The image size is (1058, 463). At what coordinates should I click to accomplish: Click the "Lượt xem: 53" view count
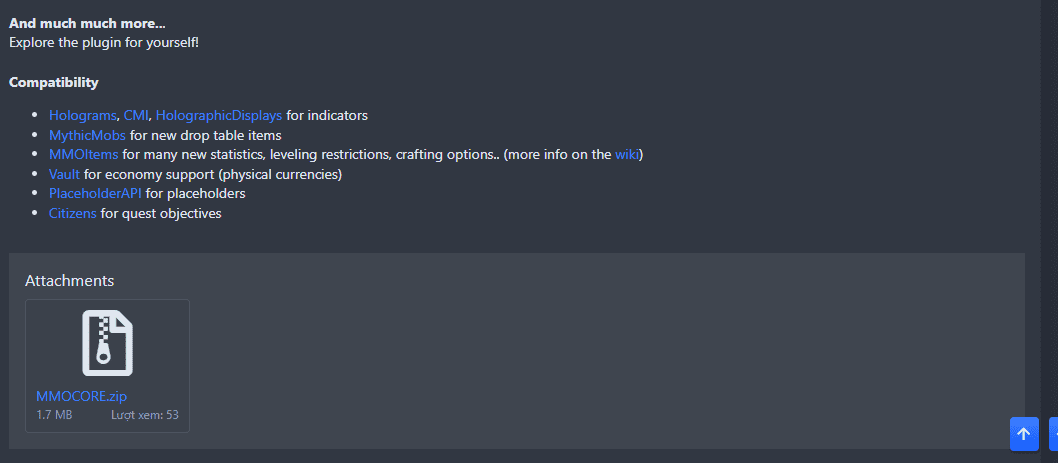click(144, 414)
